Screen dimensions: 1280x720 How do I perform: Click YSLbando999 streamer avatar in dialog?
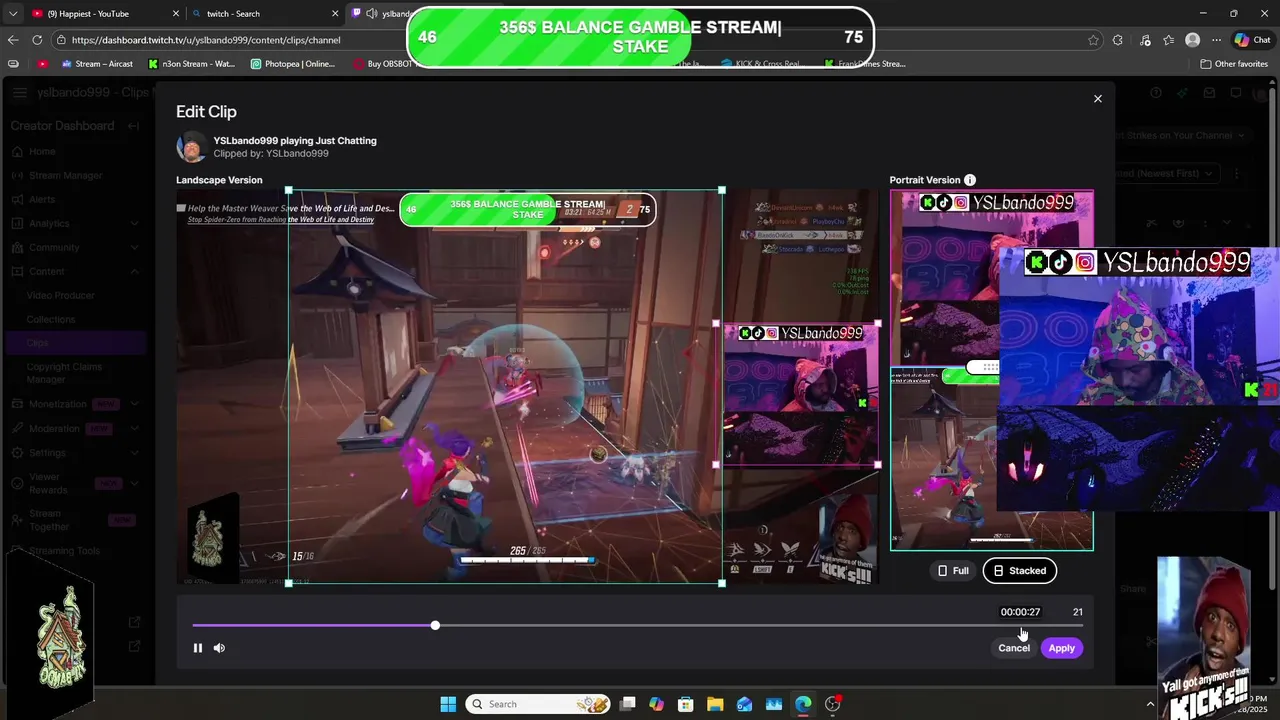click(x=191, y=147)
